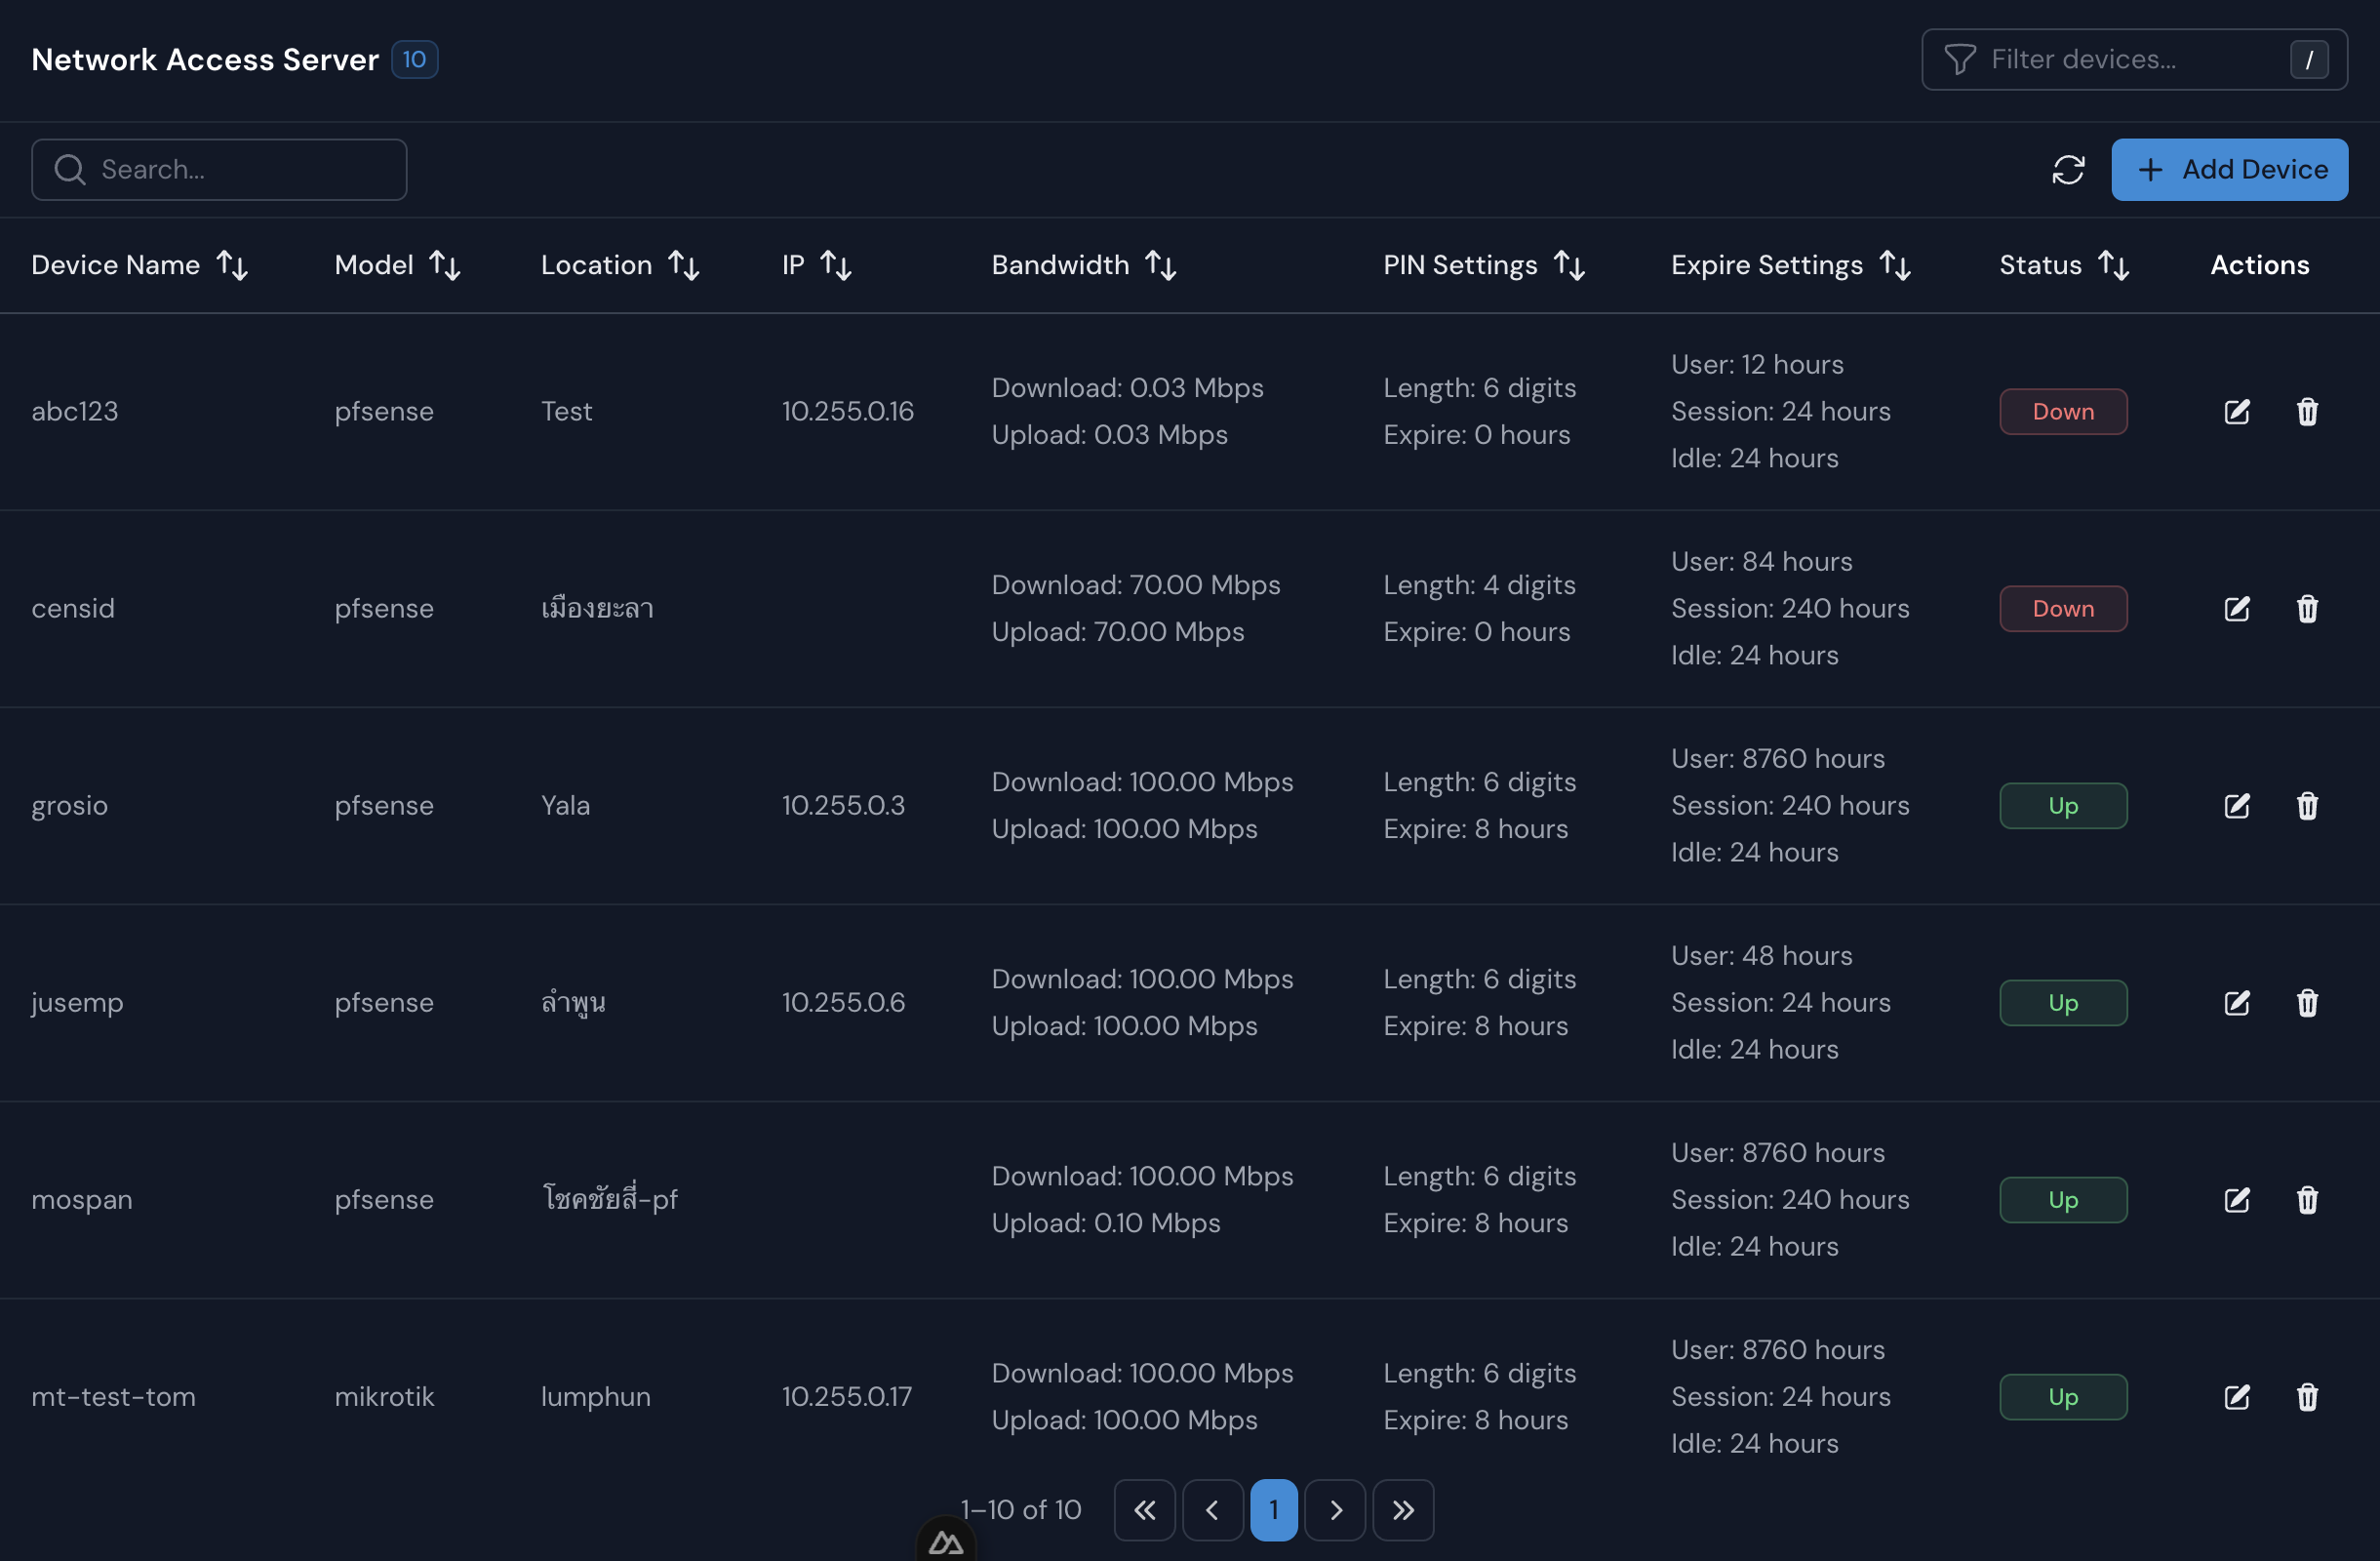Delete the censid device
The width and height of the screenshot is (2380, 1561).
coord(2306,609)
